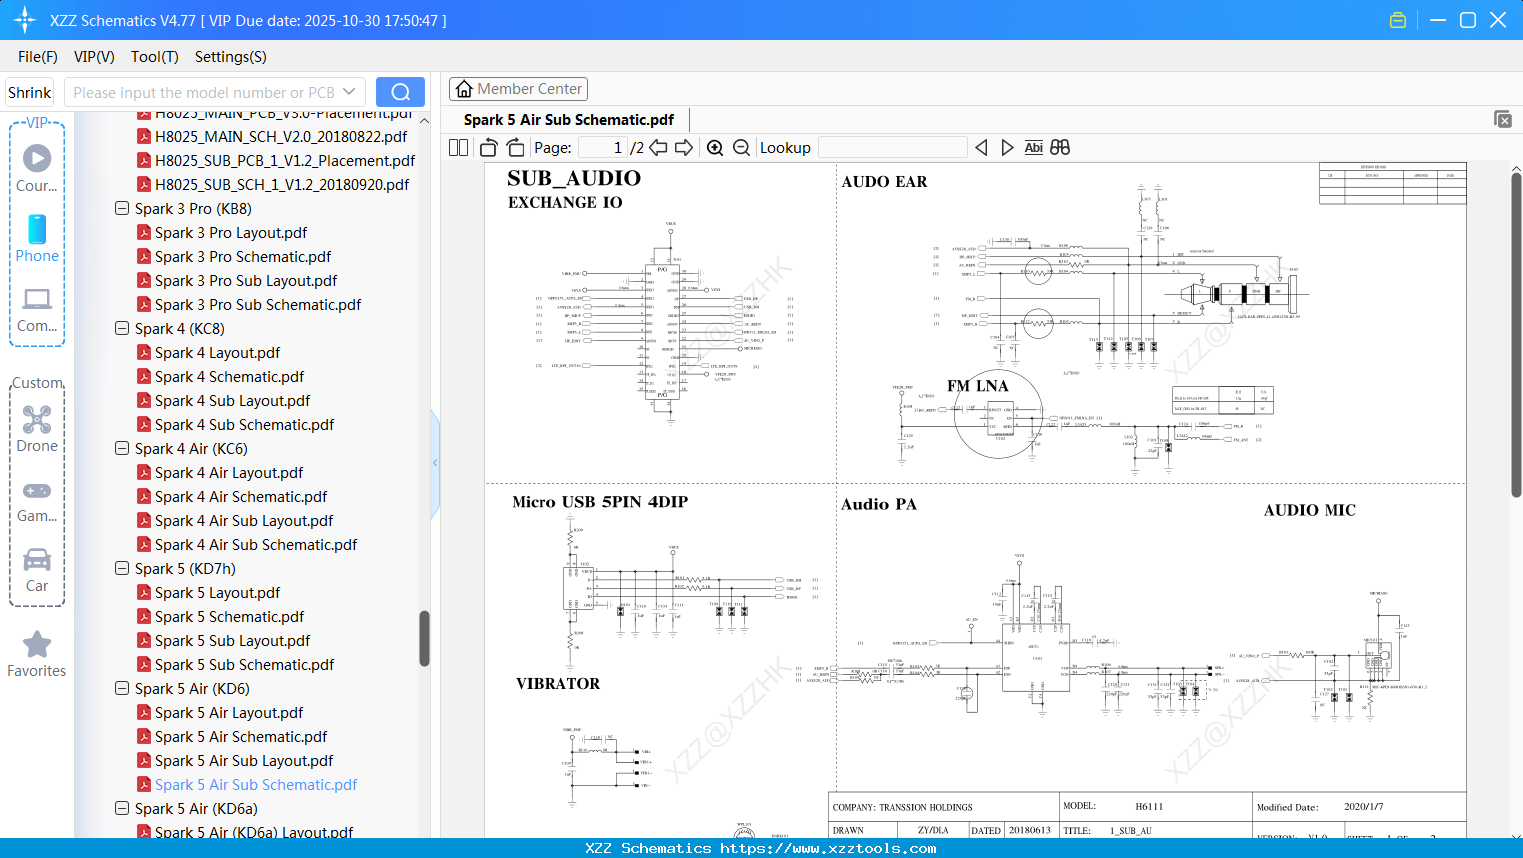Rotate the PDF page counterclockwise

[487, 147]
